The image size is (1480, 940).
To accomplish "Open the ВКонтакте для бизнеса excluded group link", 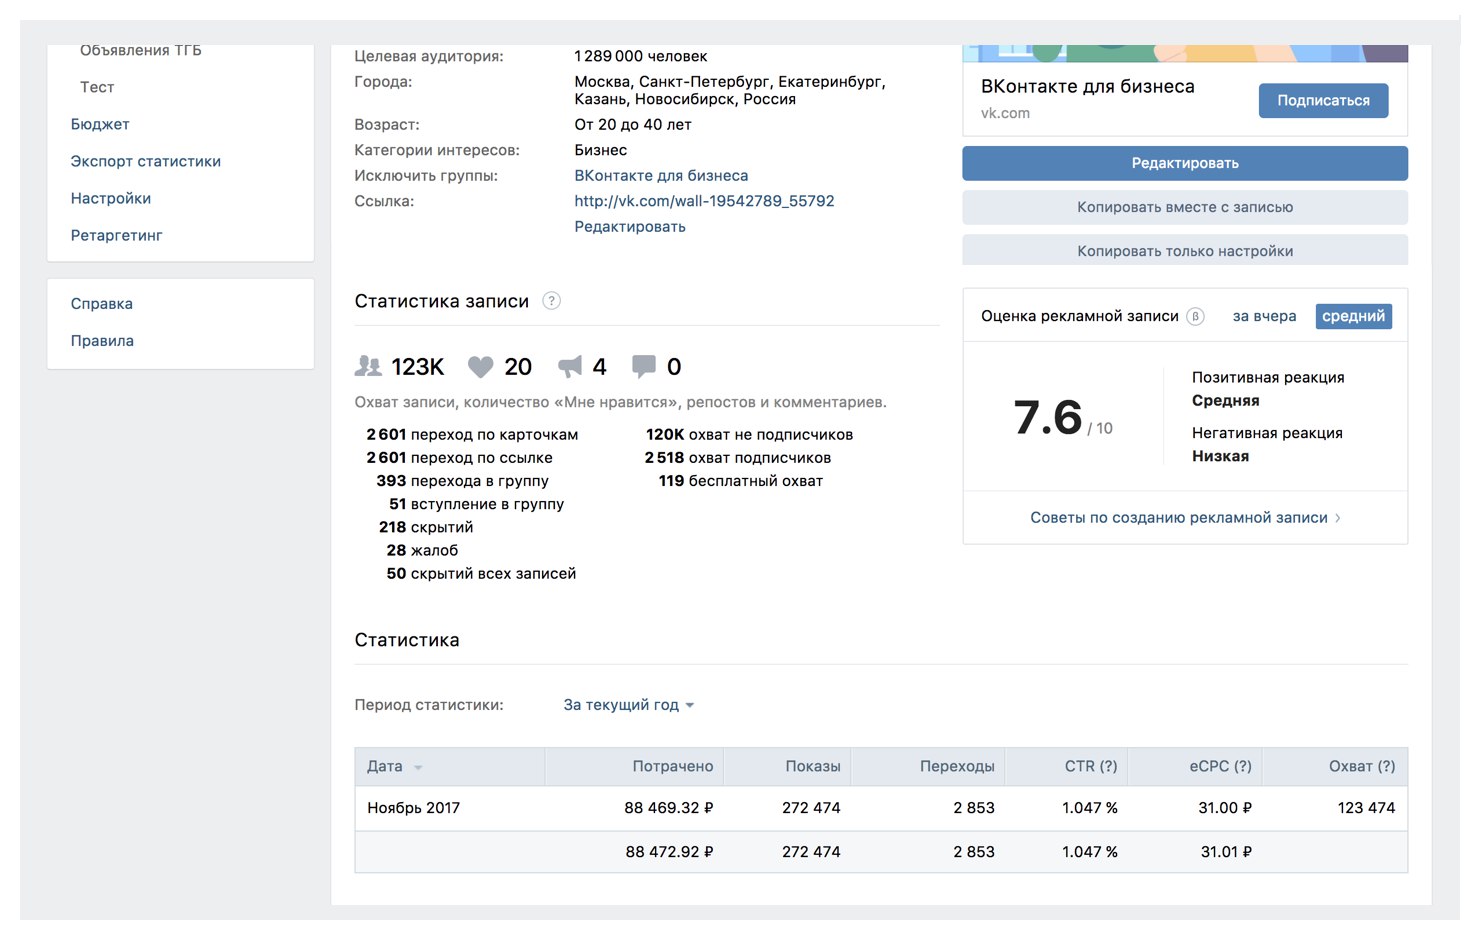I will tap(661, 175).
